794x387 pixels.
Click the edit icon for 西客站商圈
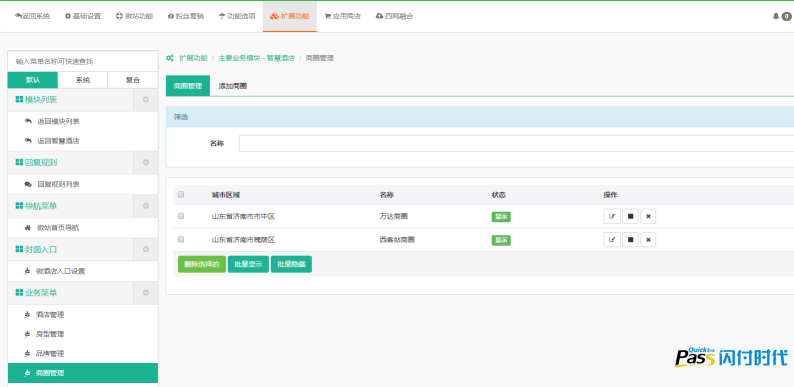(x=612, y=240)
